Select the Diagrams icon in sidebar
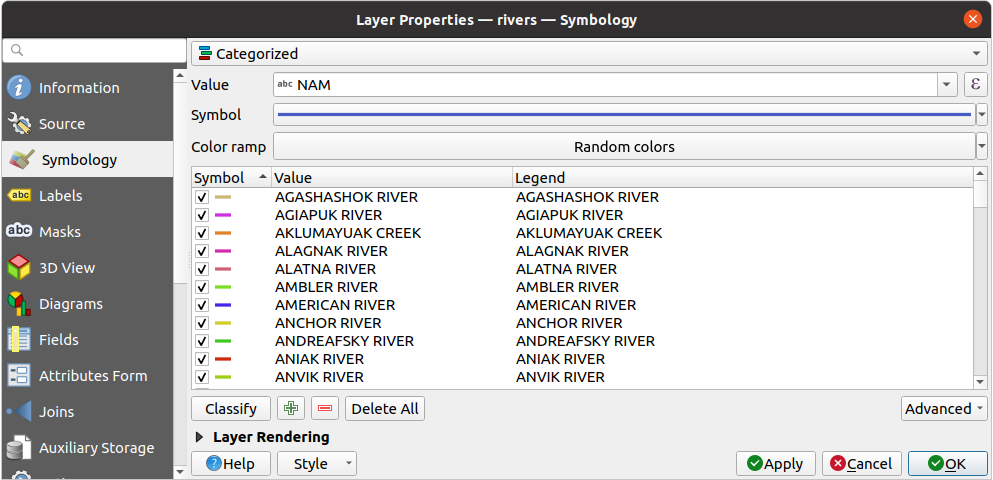The width and height of the screenshot is (993, 480). [x=19, y=304]
